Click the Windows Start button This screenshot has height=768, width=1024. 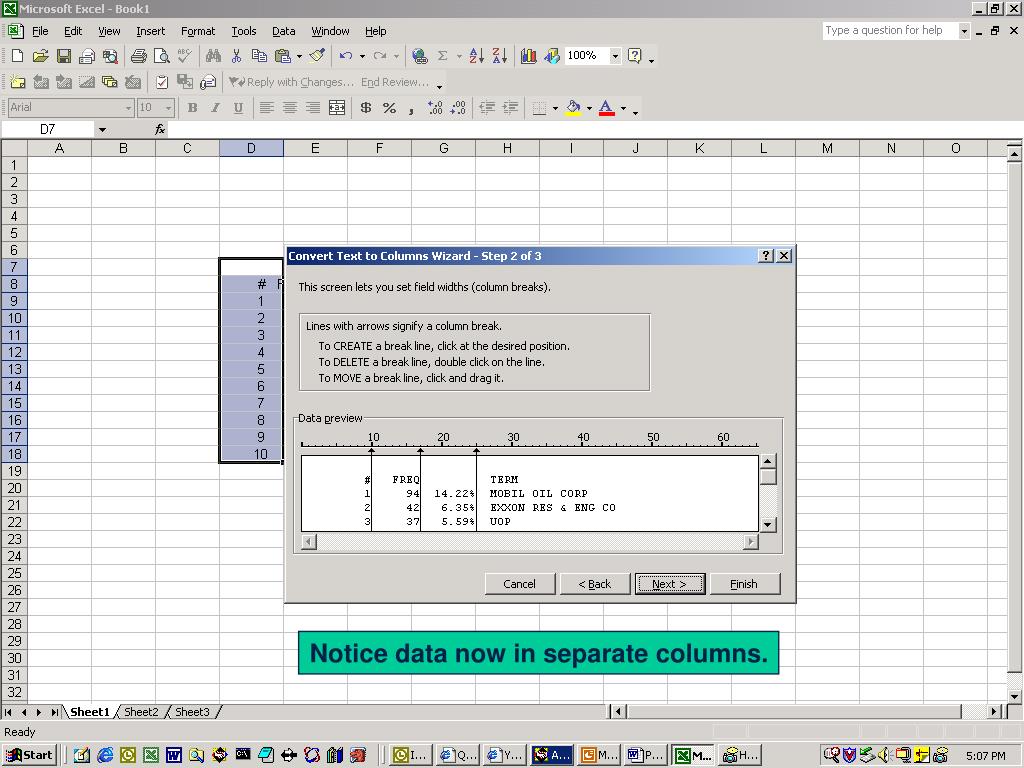click(x=29, y=755)
